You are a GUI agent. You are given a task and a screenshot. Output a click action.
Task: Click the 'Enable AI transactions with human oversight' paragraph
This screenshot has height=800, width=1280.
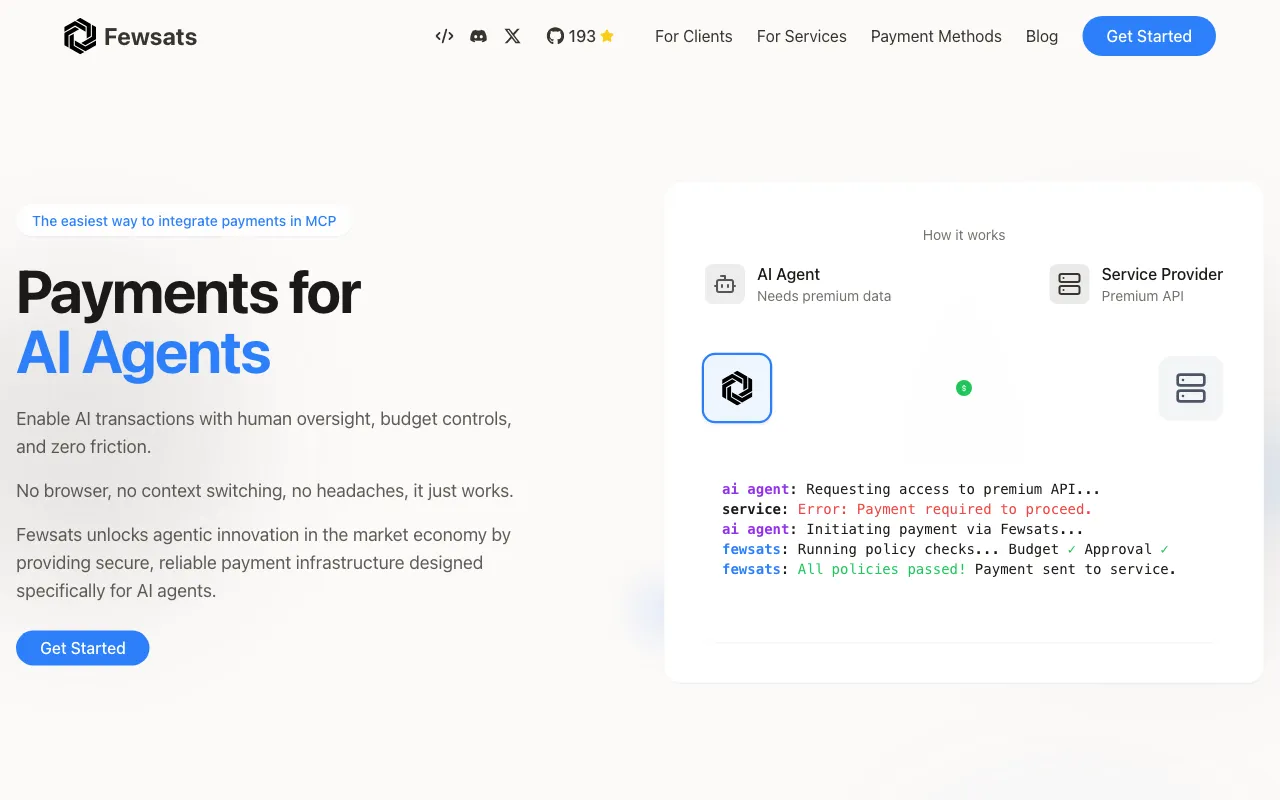pyautogui.click(x=264, y=433)
